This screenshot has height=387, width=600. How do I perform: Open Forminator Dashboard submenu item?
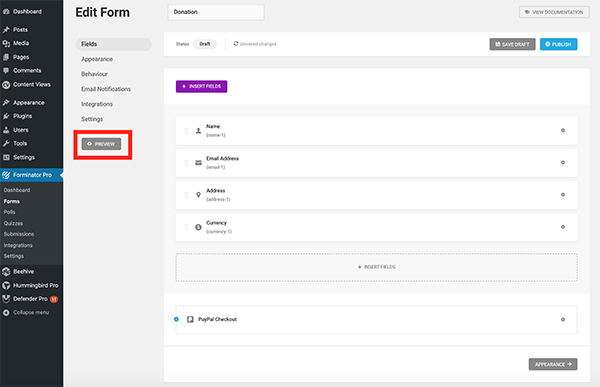click(x=17, y=190)
